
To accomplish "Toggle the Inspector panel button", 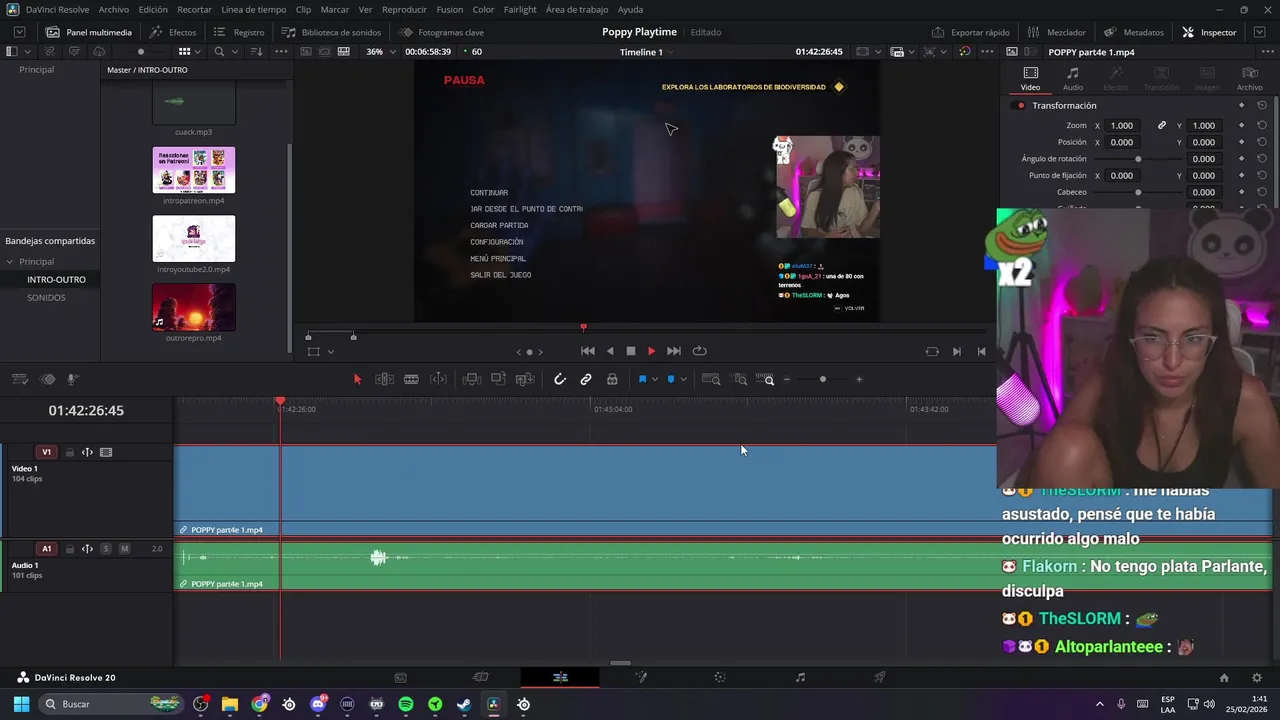I will pos(1209,32).
